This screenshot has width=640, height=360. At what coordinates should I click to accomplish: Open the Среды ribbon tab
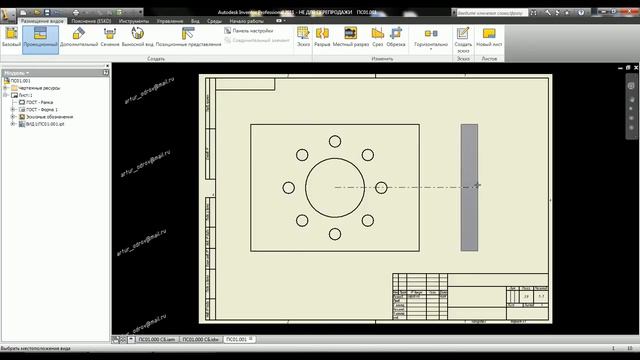(x=214, y=21)
